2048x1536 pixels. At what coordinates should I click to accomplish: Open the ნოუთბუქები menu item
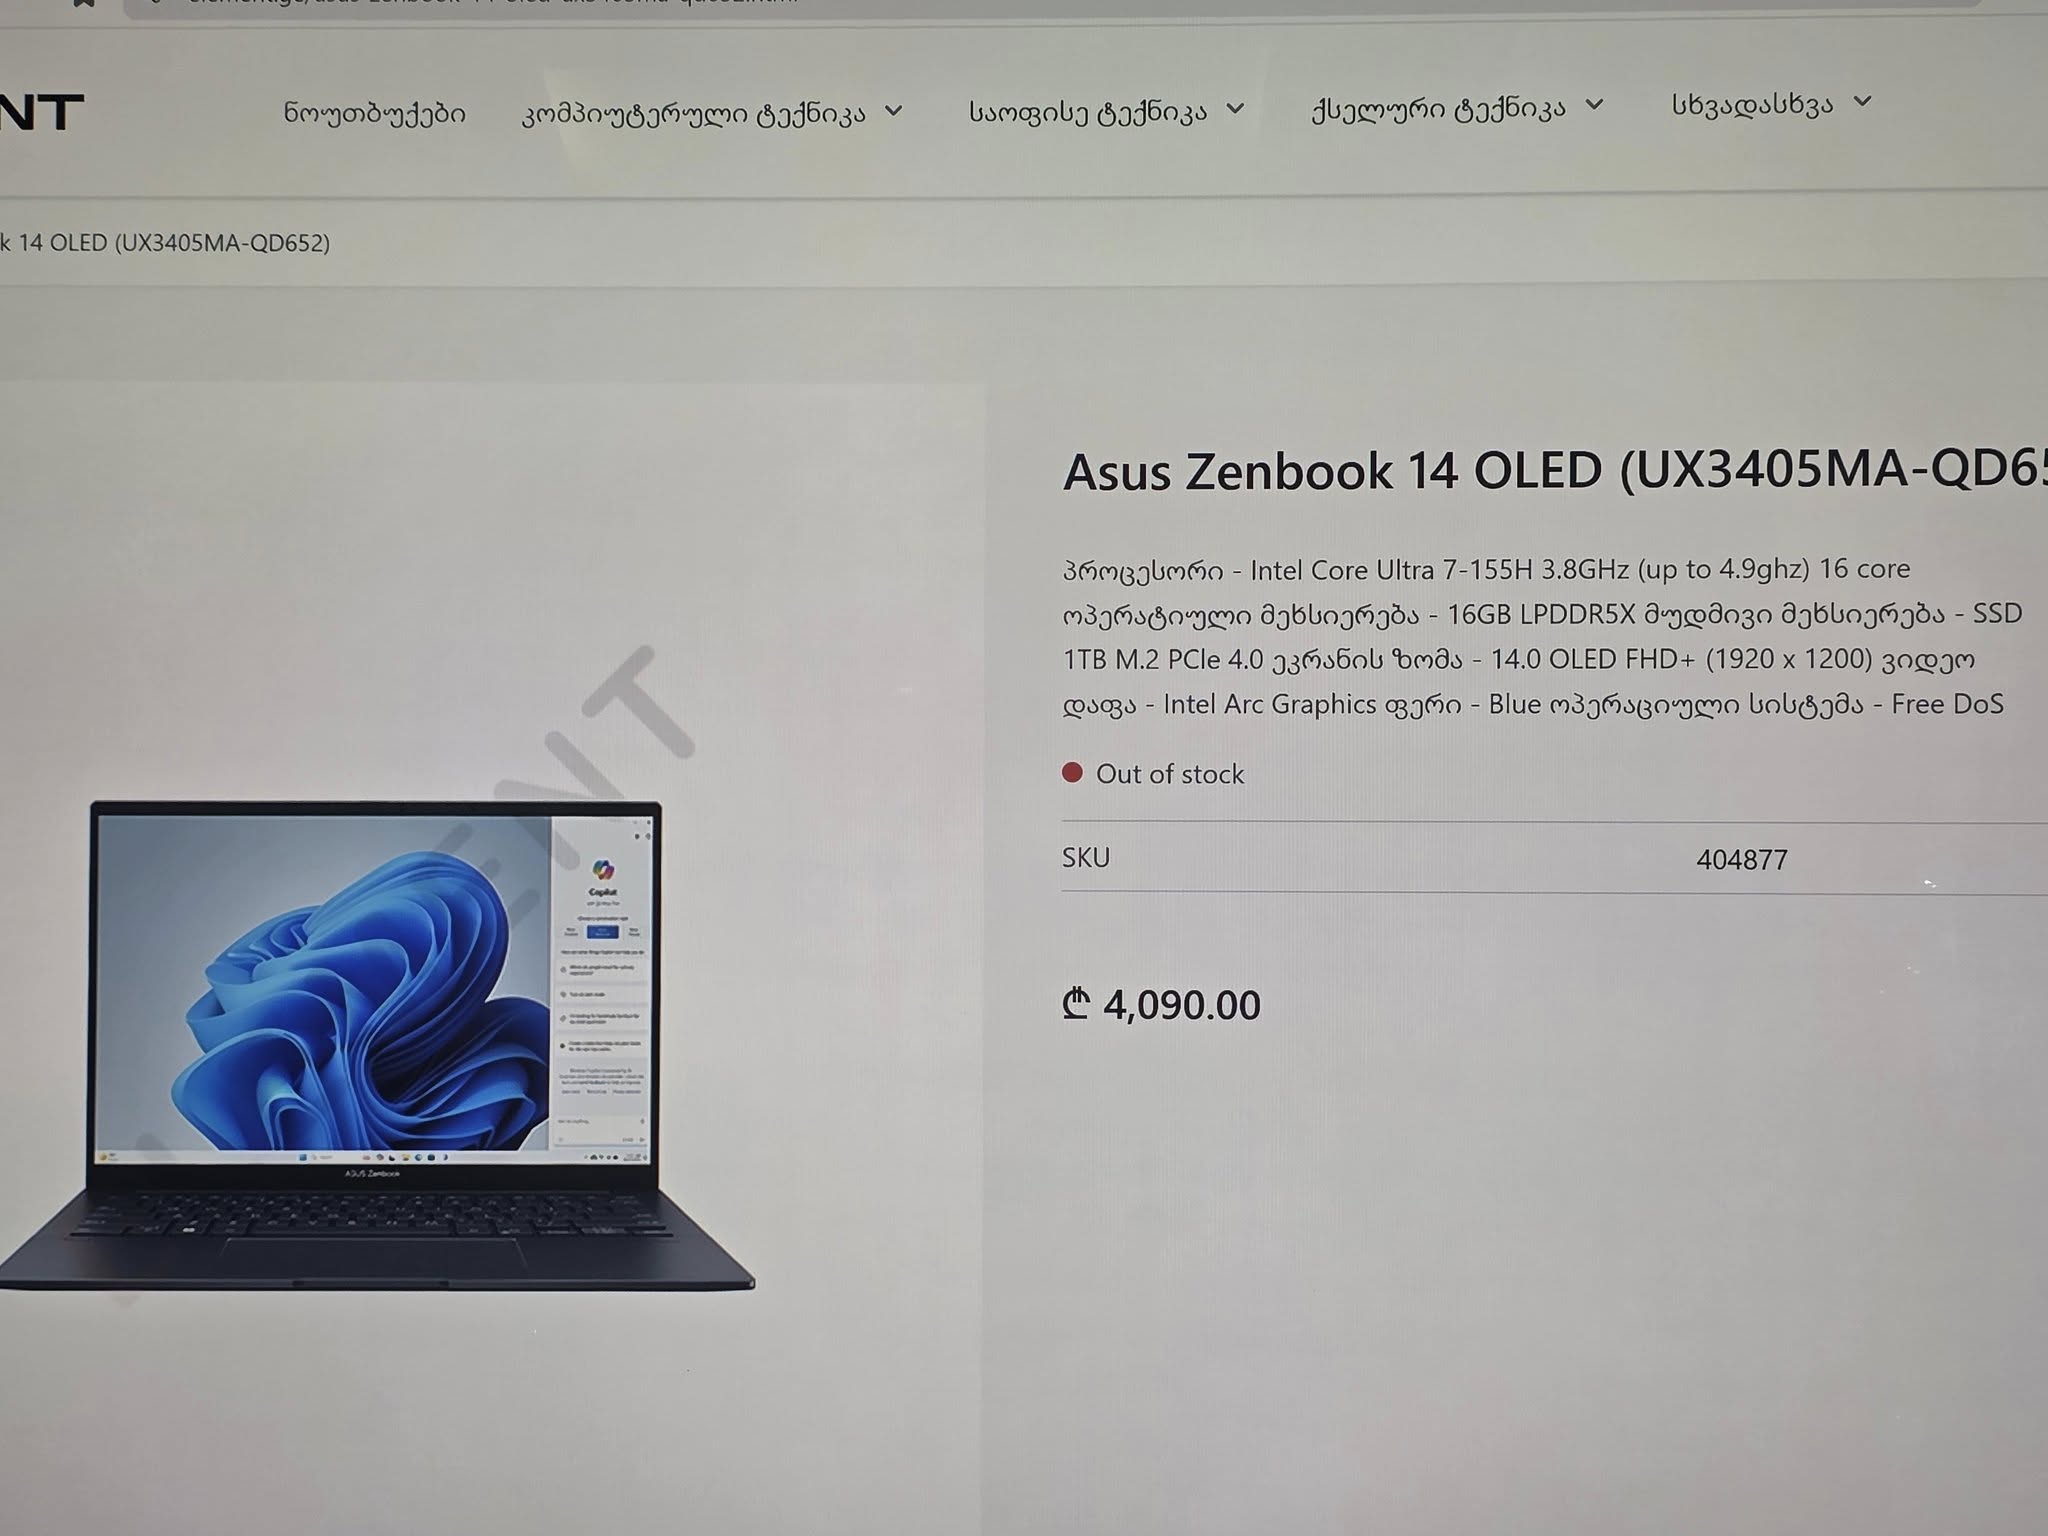click(374, 113)
